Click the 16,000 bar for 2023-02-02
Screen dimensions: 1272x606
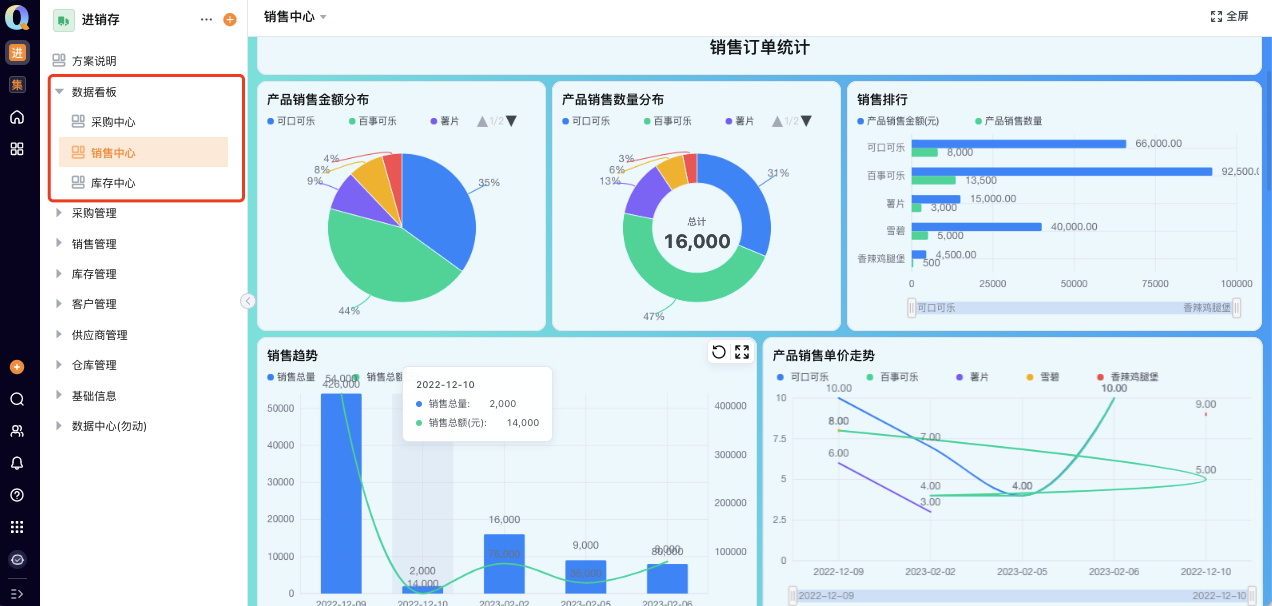pyautogui.click(x=504, y=563)
